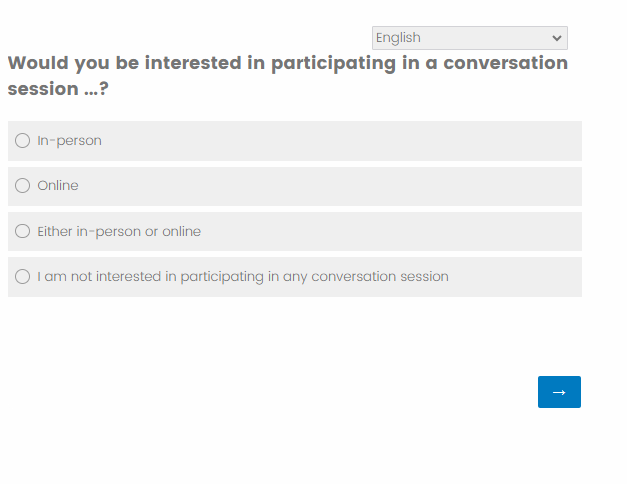
Task: Proceed with the blue forward button
Action: [559, 392]
